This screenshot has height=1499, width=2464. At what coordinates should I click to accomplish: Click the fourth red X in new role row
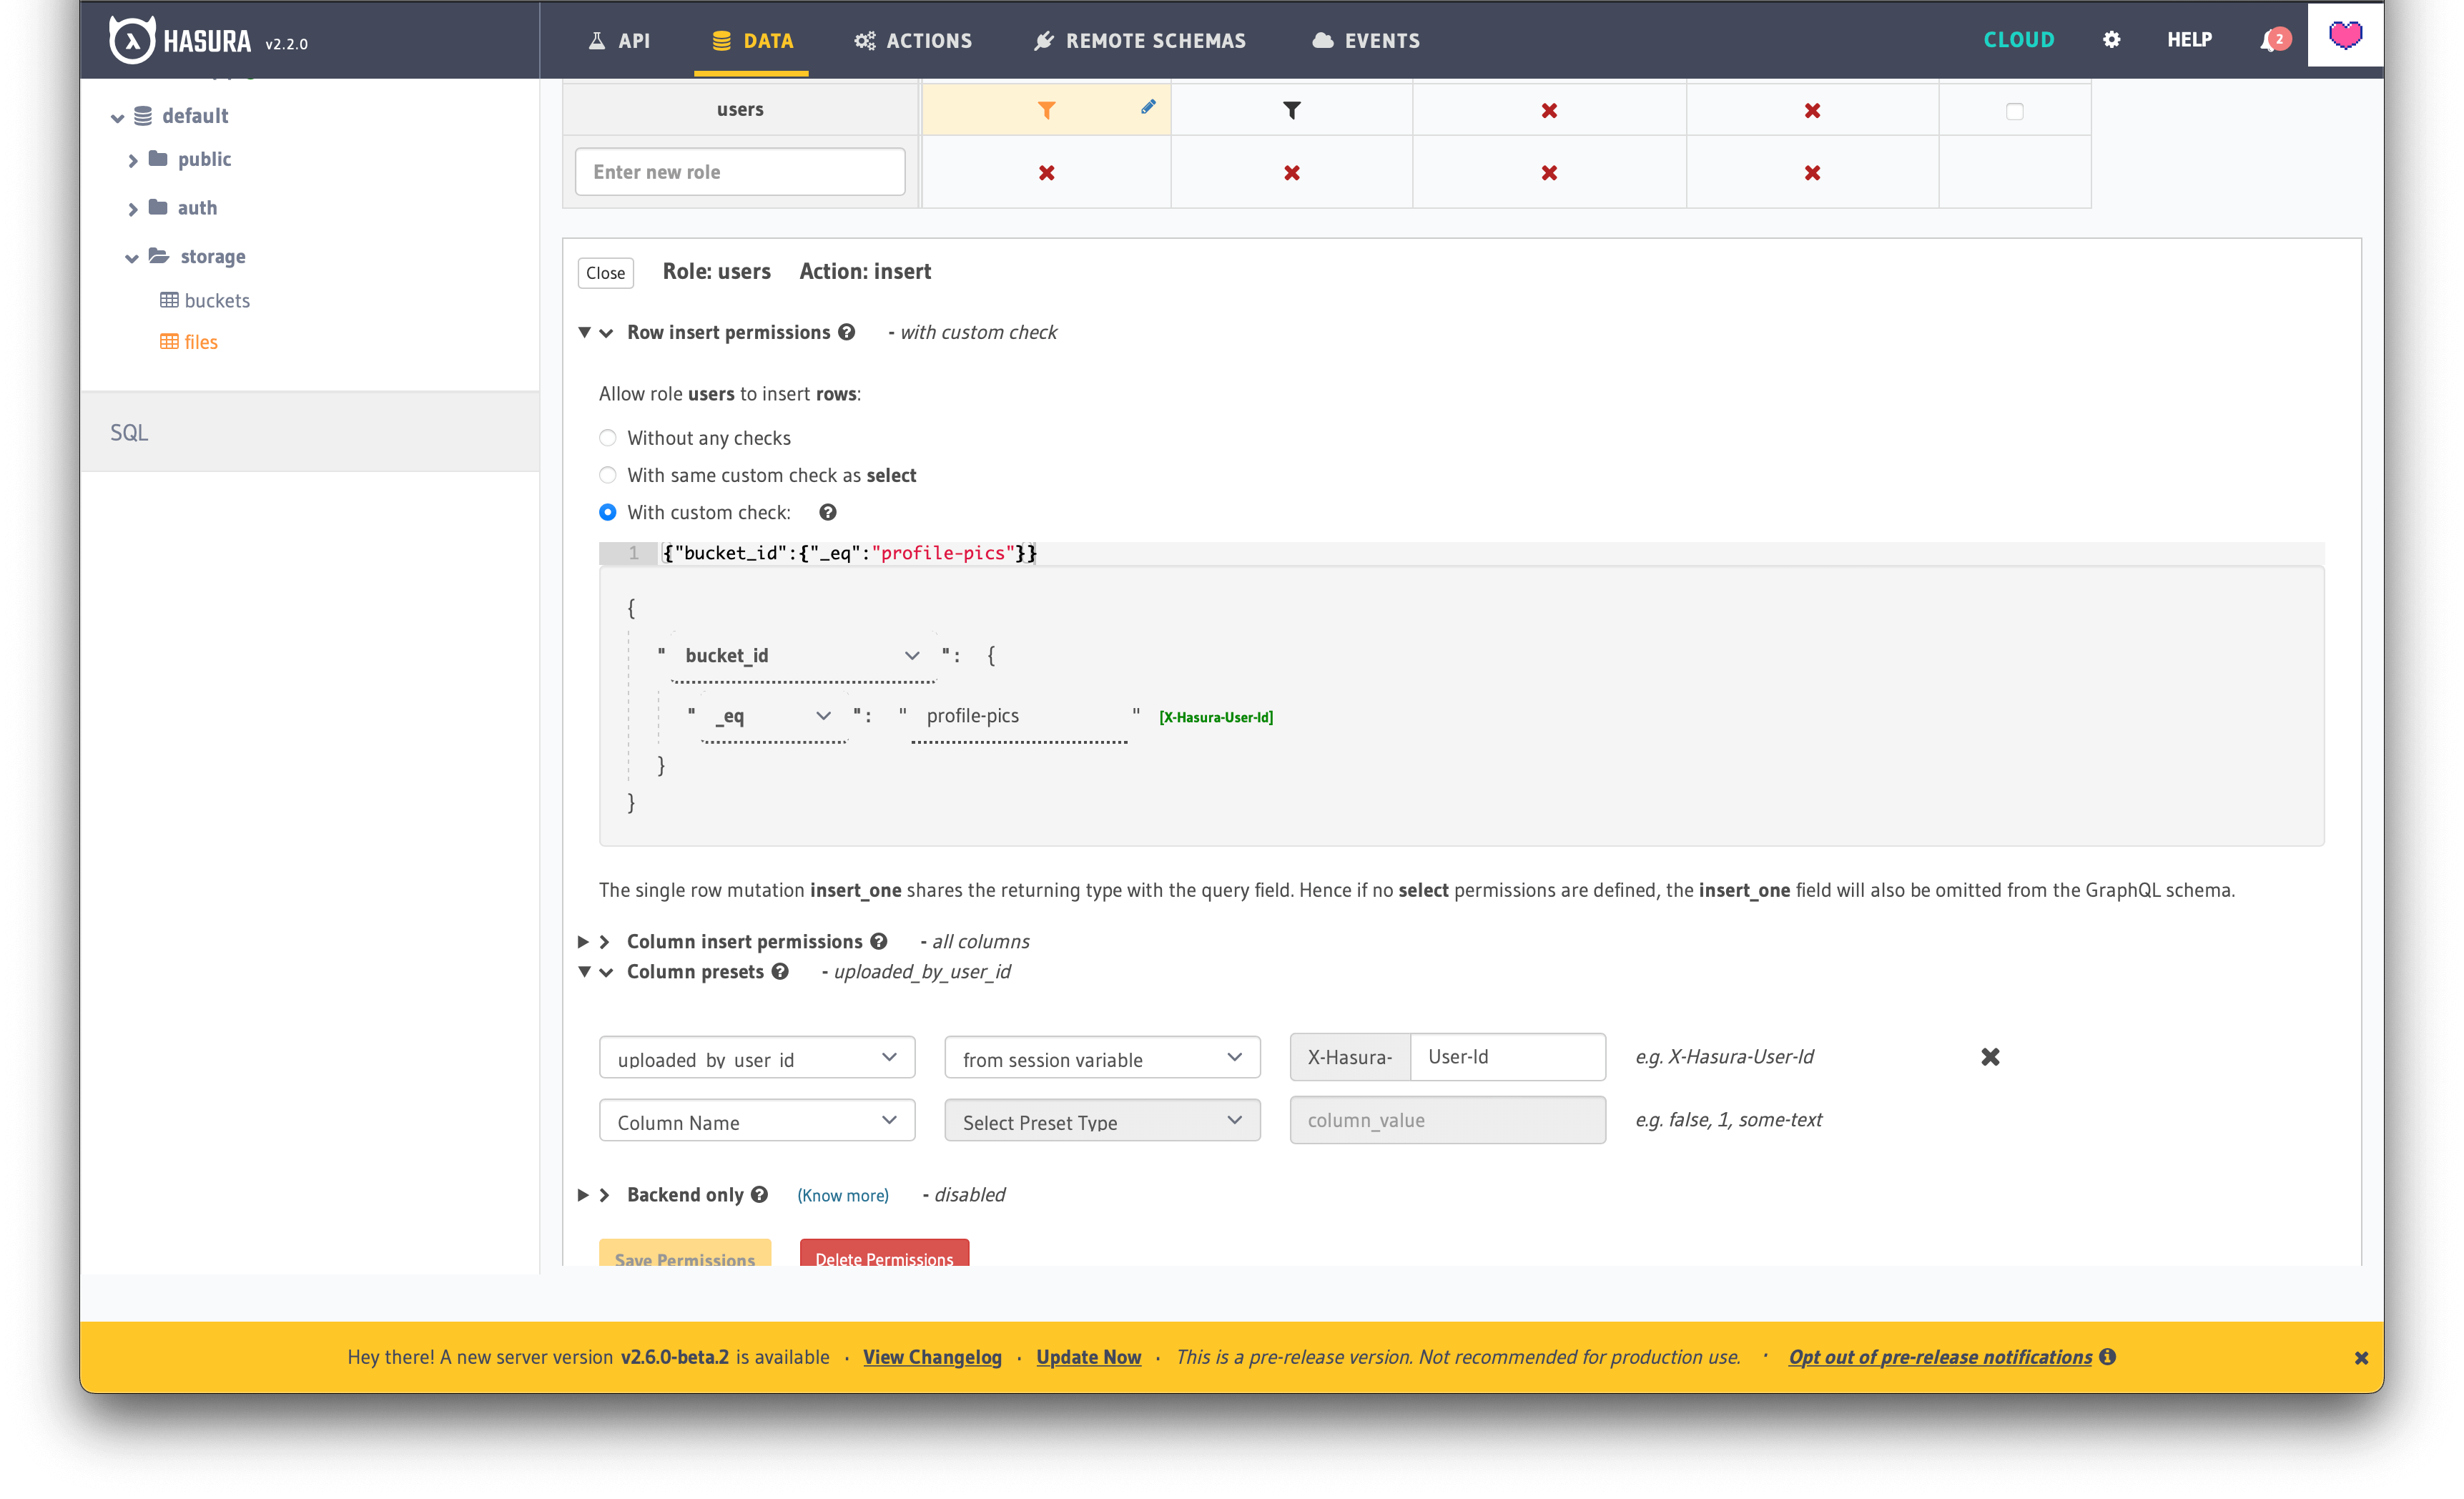point(1812,173)
